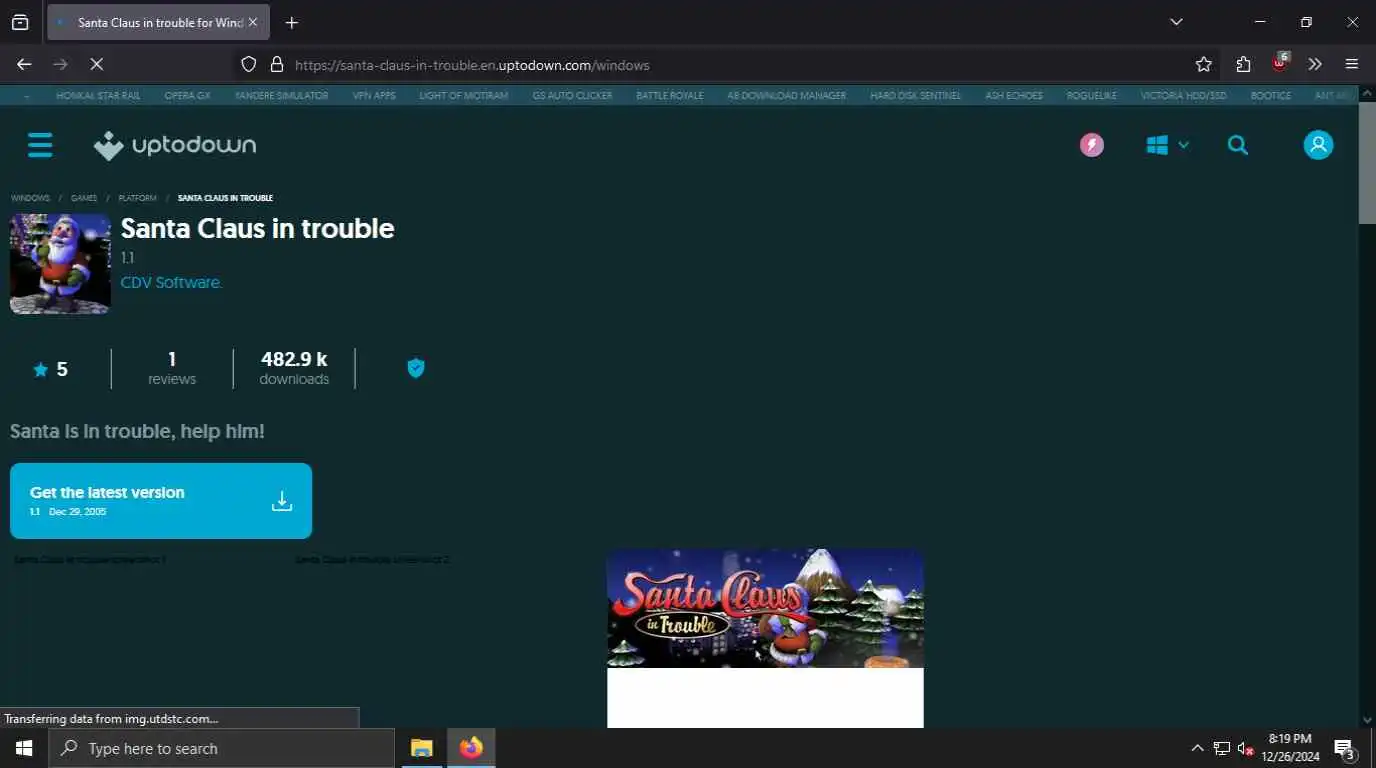Image resolution: width=1376 pixels, height=768 pixels.
Task: Open the Firefox application menu
Action: [x=1352, y=64]
